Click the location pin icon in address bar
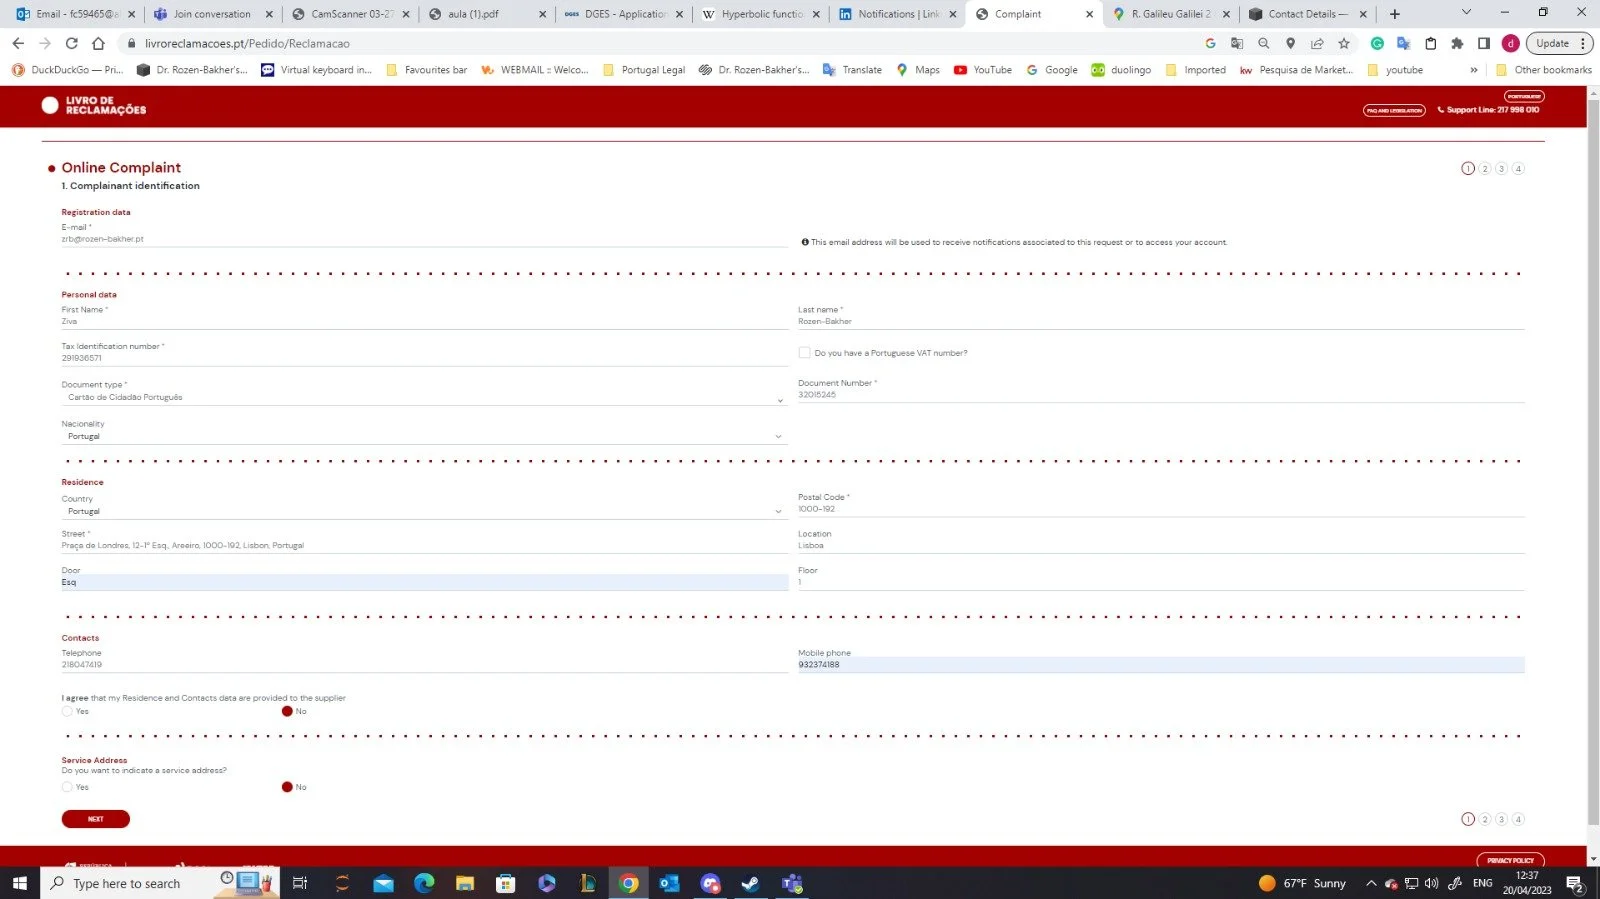1600x899 pixels. coord(1290,44)
